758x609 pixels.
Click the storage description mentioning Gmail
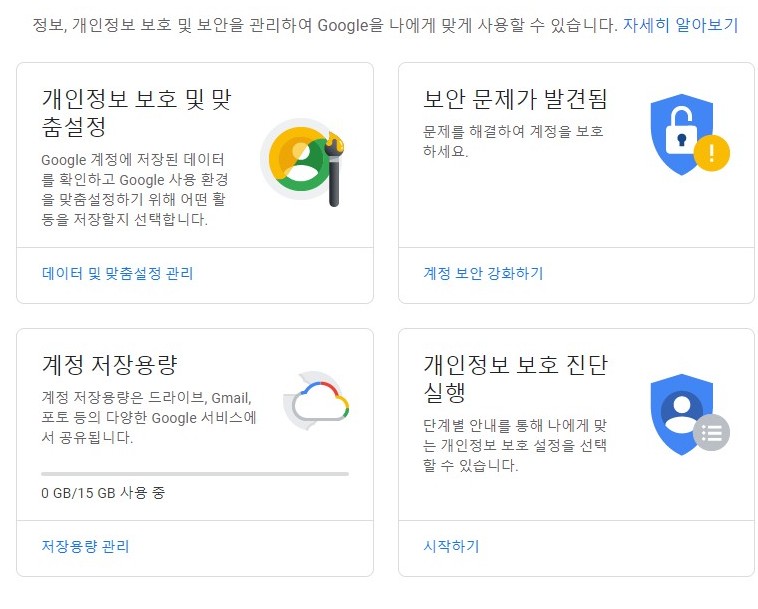pos(149,418)
